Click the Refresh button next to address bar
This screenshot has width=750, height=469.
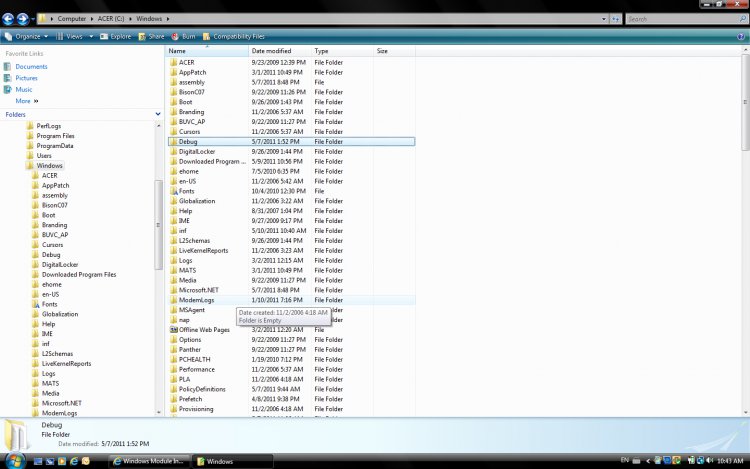616,19
